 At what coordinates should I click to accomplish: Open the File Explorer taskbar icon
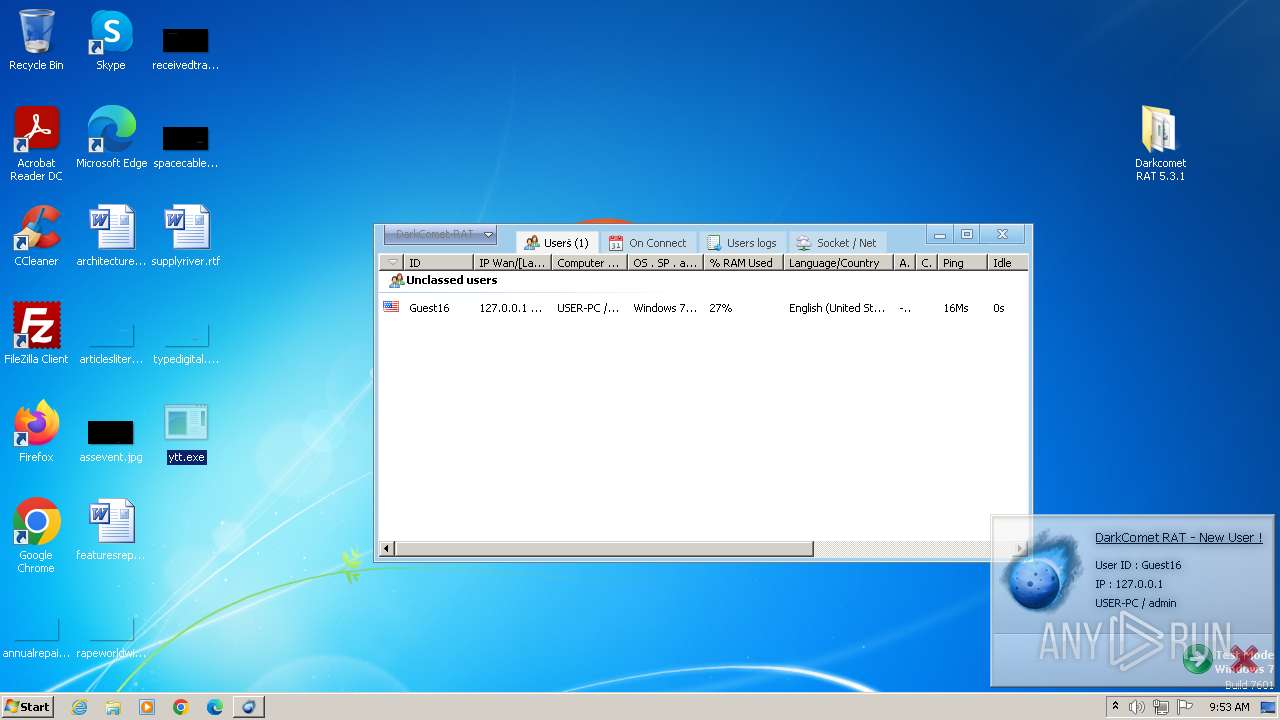click(x=113, y=707)
